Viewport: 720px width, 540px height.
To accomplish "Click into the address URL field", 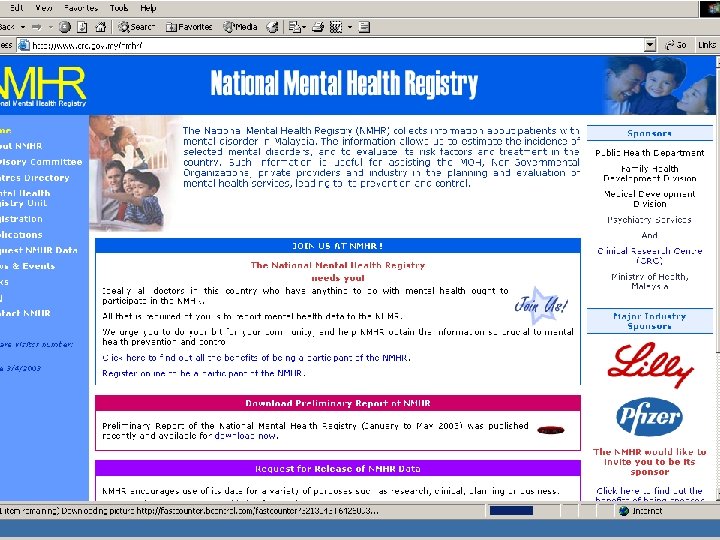I will (337, 45).
